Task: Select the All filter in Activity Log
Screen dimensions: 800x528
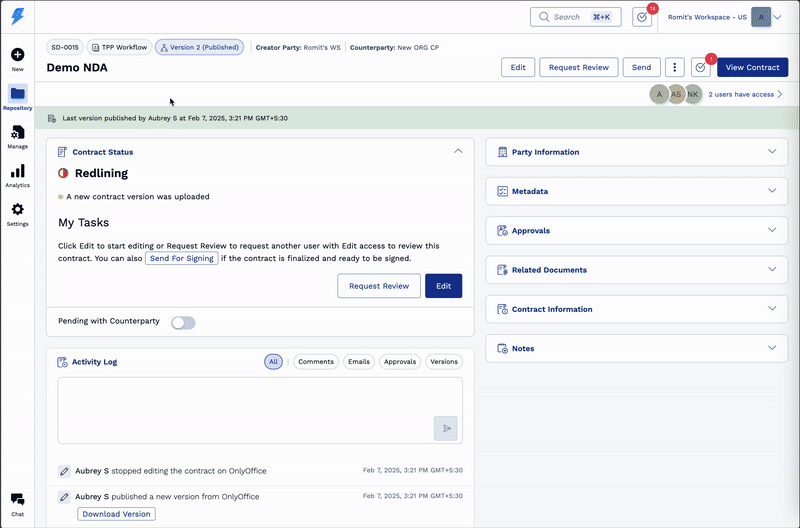Action: [273, 362]
